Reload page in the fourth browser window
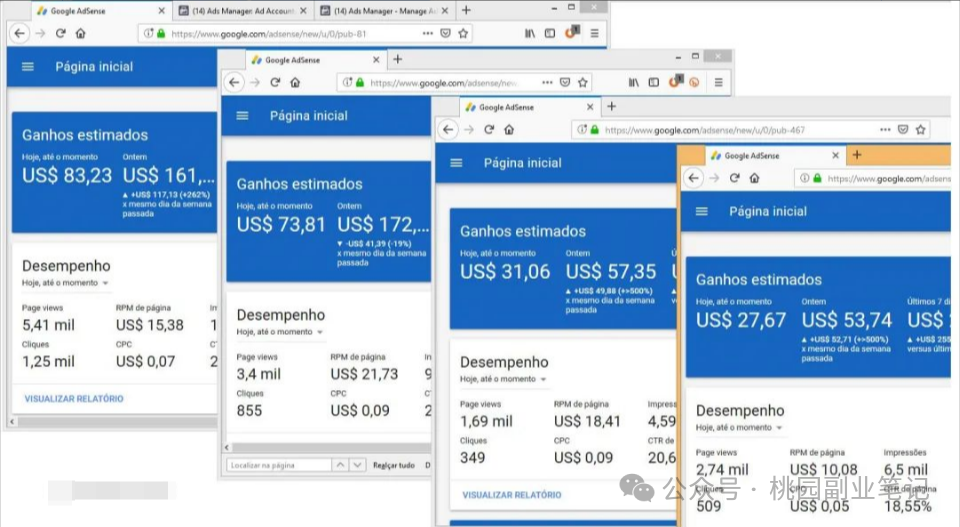The image size is (960, 527). point(735,178)
